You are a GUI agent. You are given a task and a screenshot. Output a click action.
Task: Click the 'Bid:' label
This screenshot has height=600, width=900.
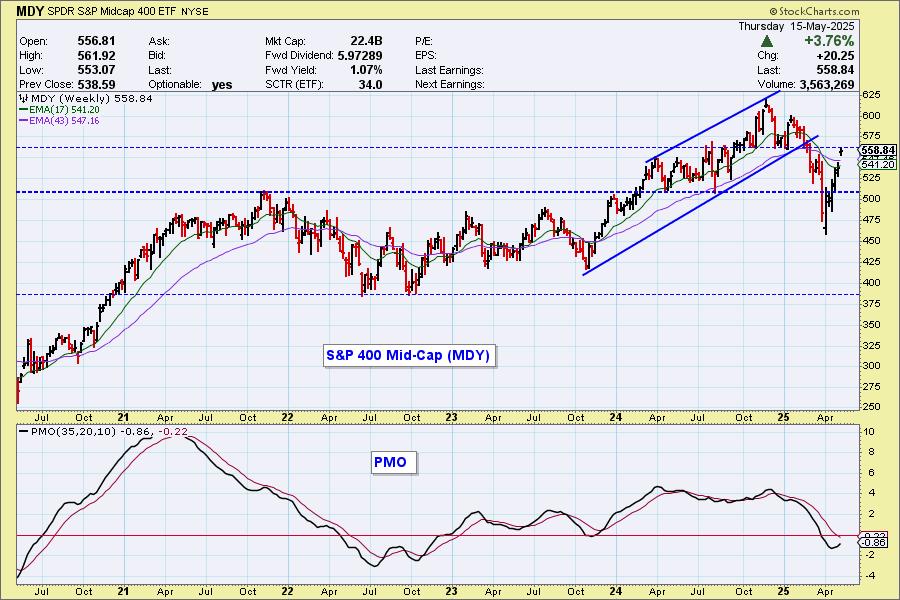click(157, 56)
